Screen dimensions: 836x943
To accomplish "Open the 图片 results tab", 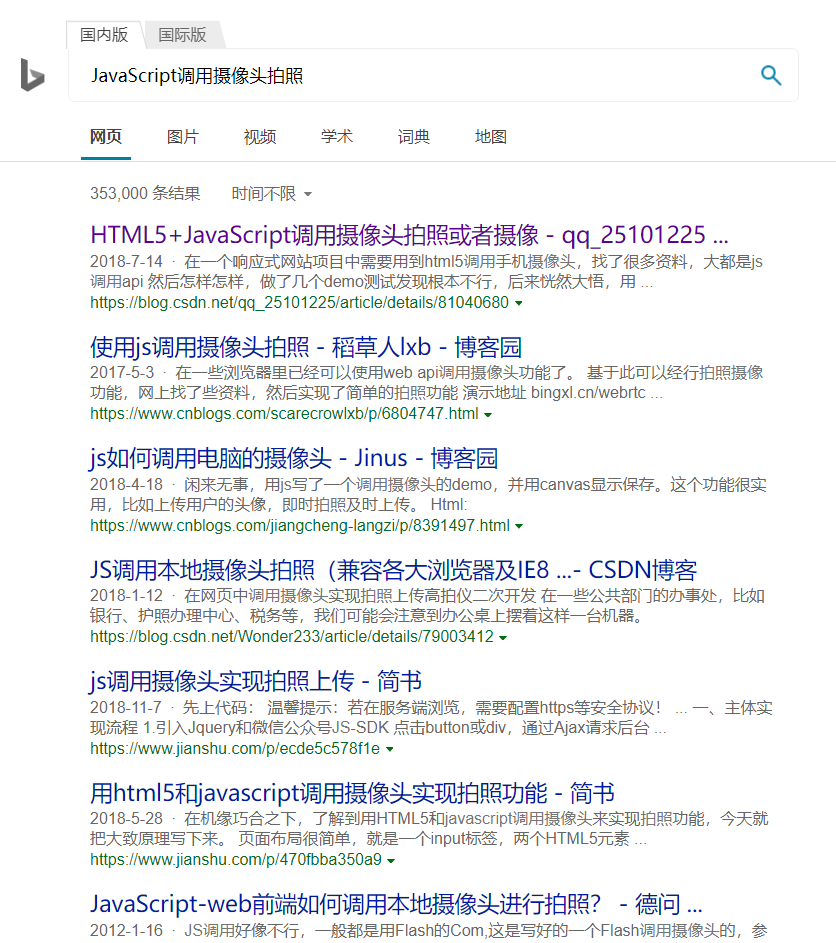I will point(183,137).
